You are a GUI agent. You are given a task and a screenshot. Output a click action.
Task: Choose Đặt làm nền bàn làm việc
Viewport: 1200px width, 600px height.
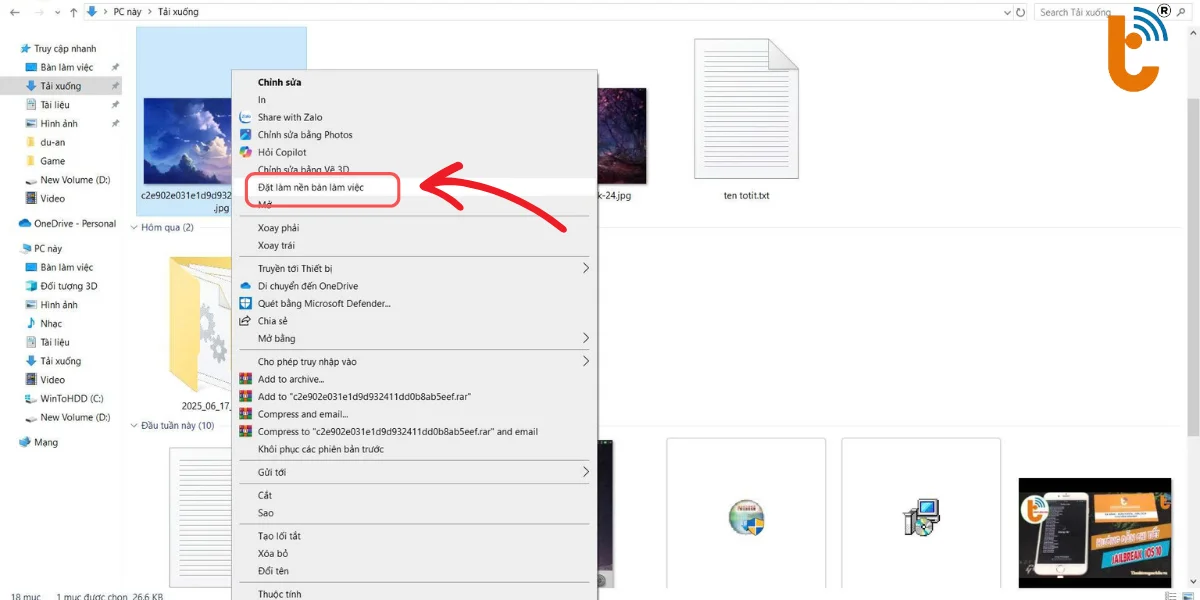click(310, 187)
